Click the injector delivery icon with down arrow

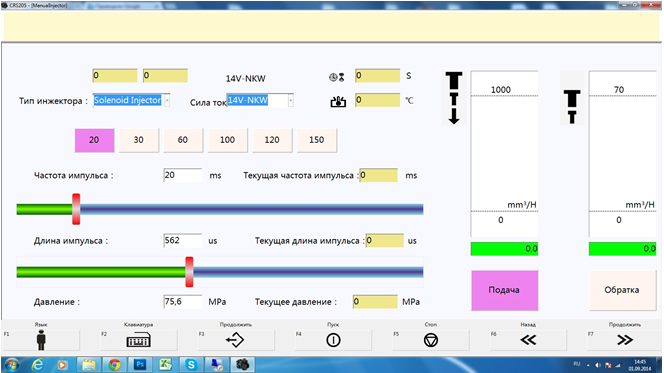(x=454, y=98)
